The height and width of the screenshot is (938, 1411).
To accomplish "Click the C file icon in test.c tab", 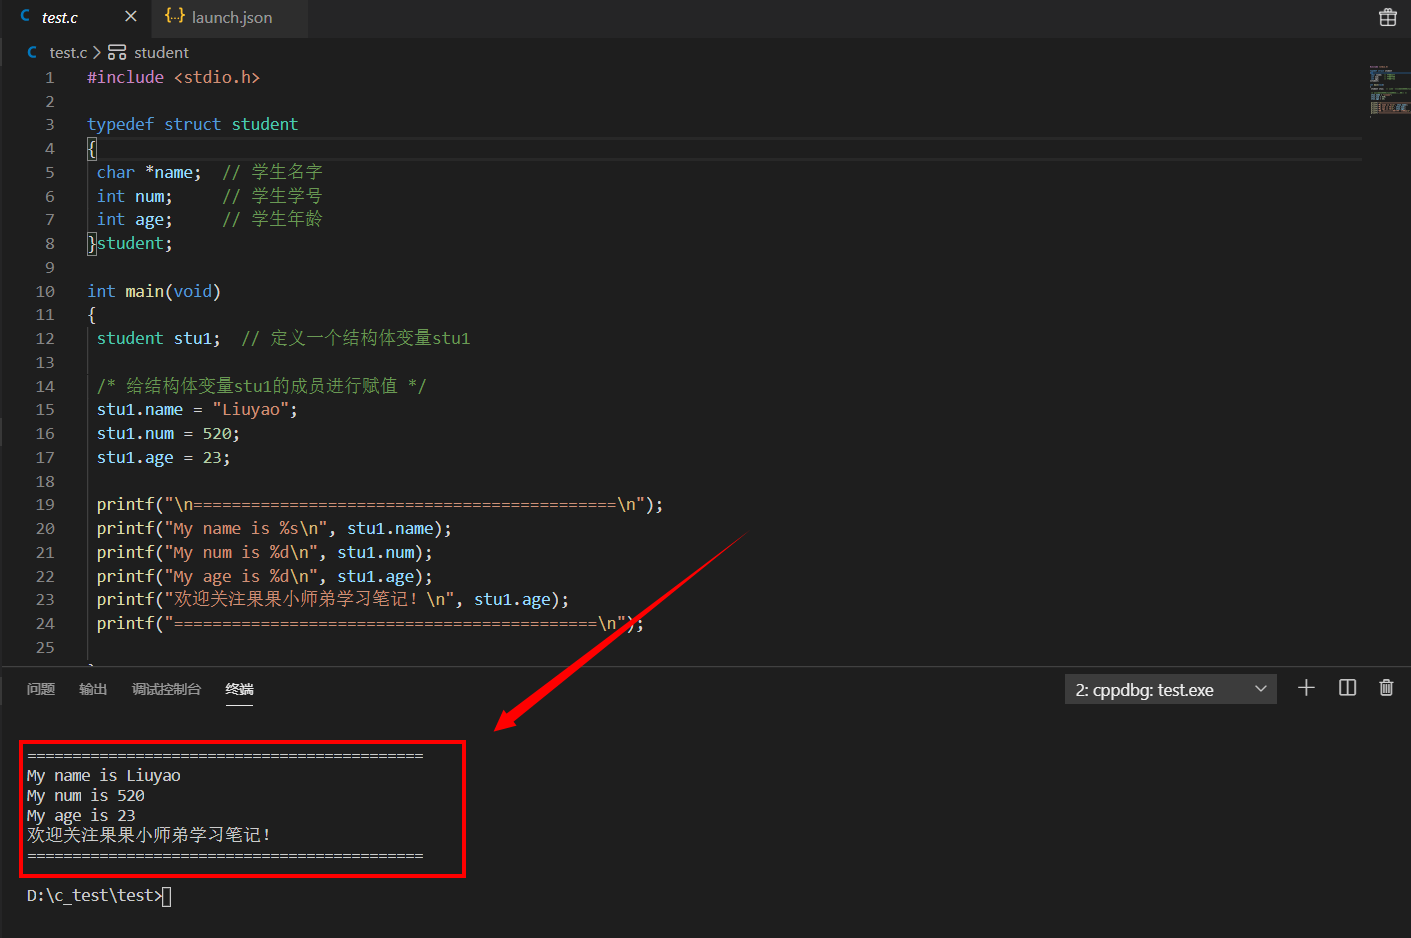I will point(25,16).
